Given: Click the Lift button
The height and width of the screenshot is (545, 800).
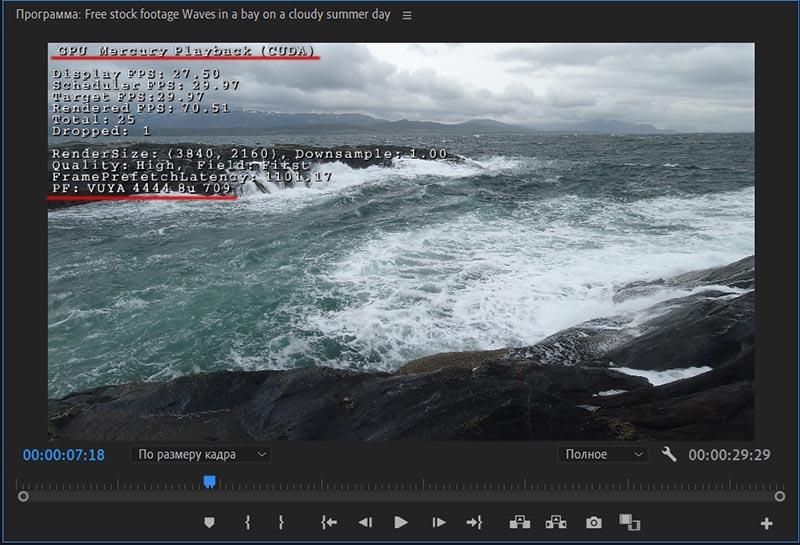Looking at the screenshot, I should coord(519,522).
